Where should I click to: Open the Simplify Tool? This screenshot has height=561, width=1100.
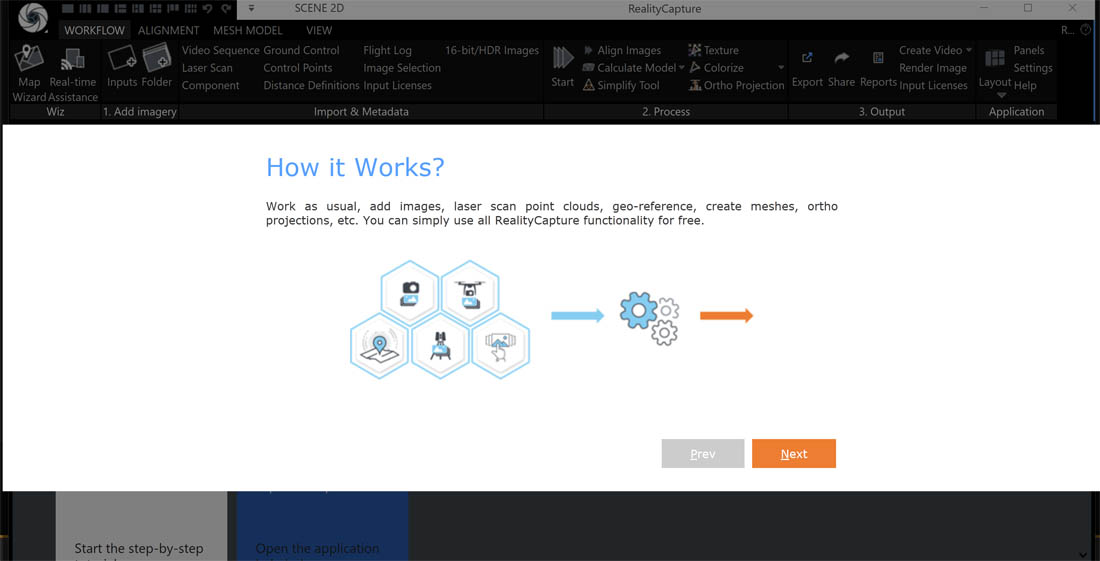coord(621,86)
